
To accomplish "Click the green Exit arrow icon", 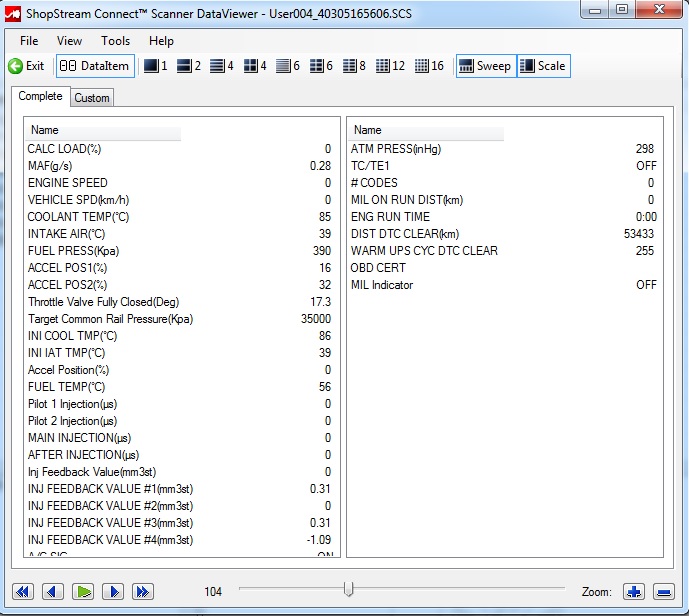I will pyautogui.click(x=15, y=66).
